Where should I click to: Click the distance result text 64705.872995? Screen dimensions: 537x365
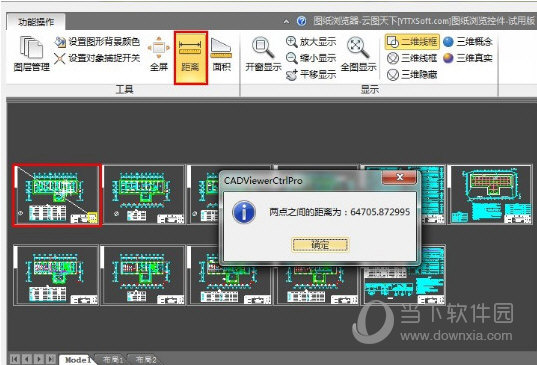pos(380,212)
